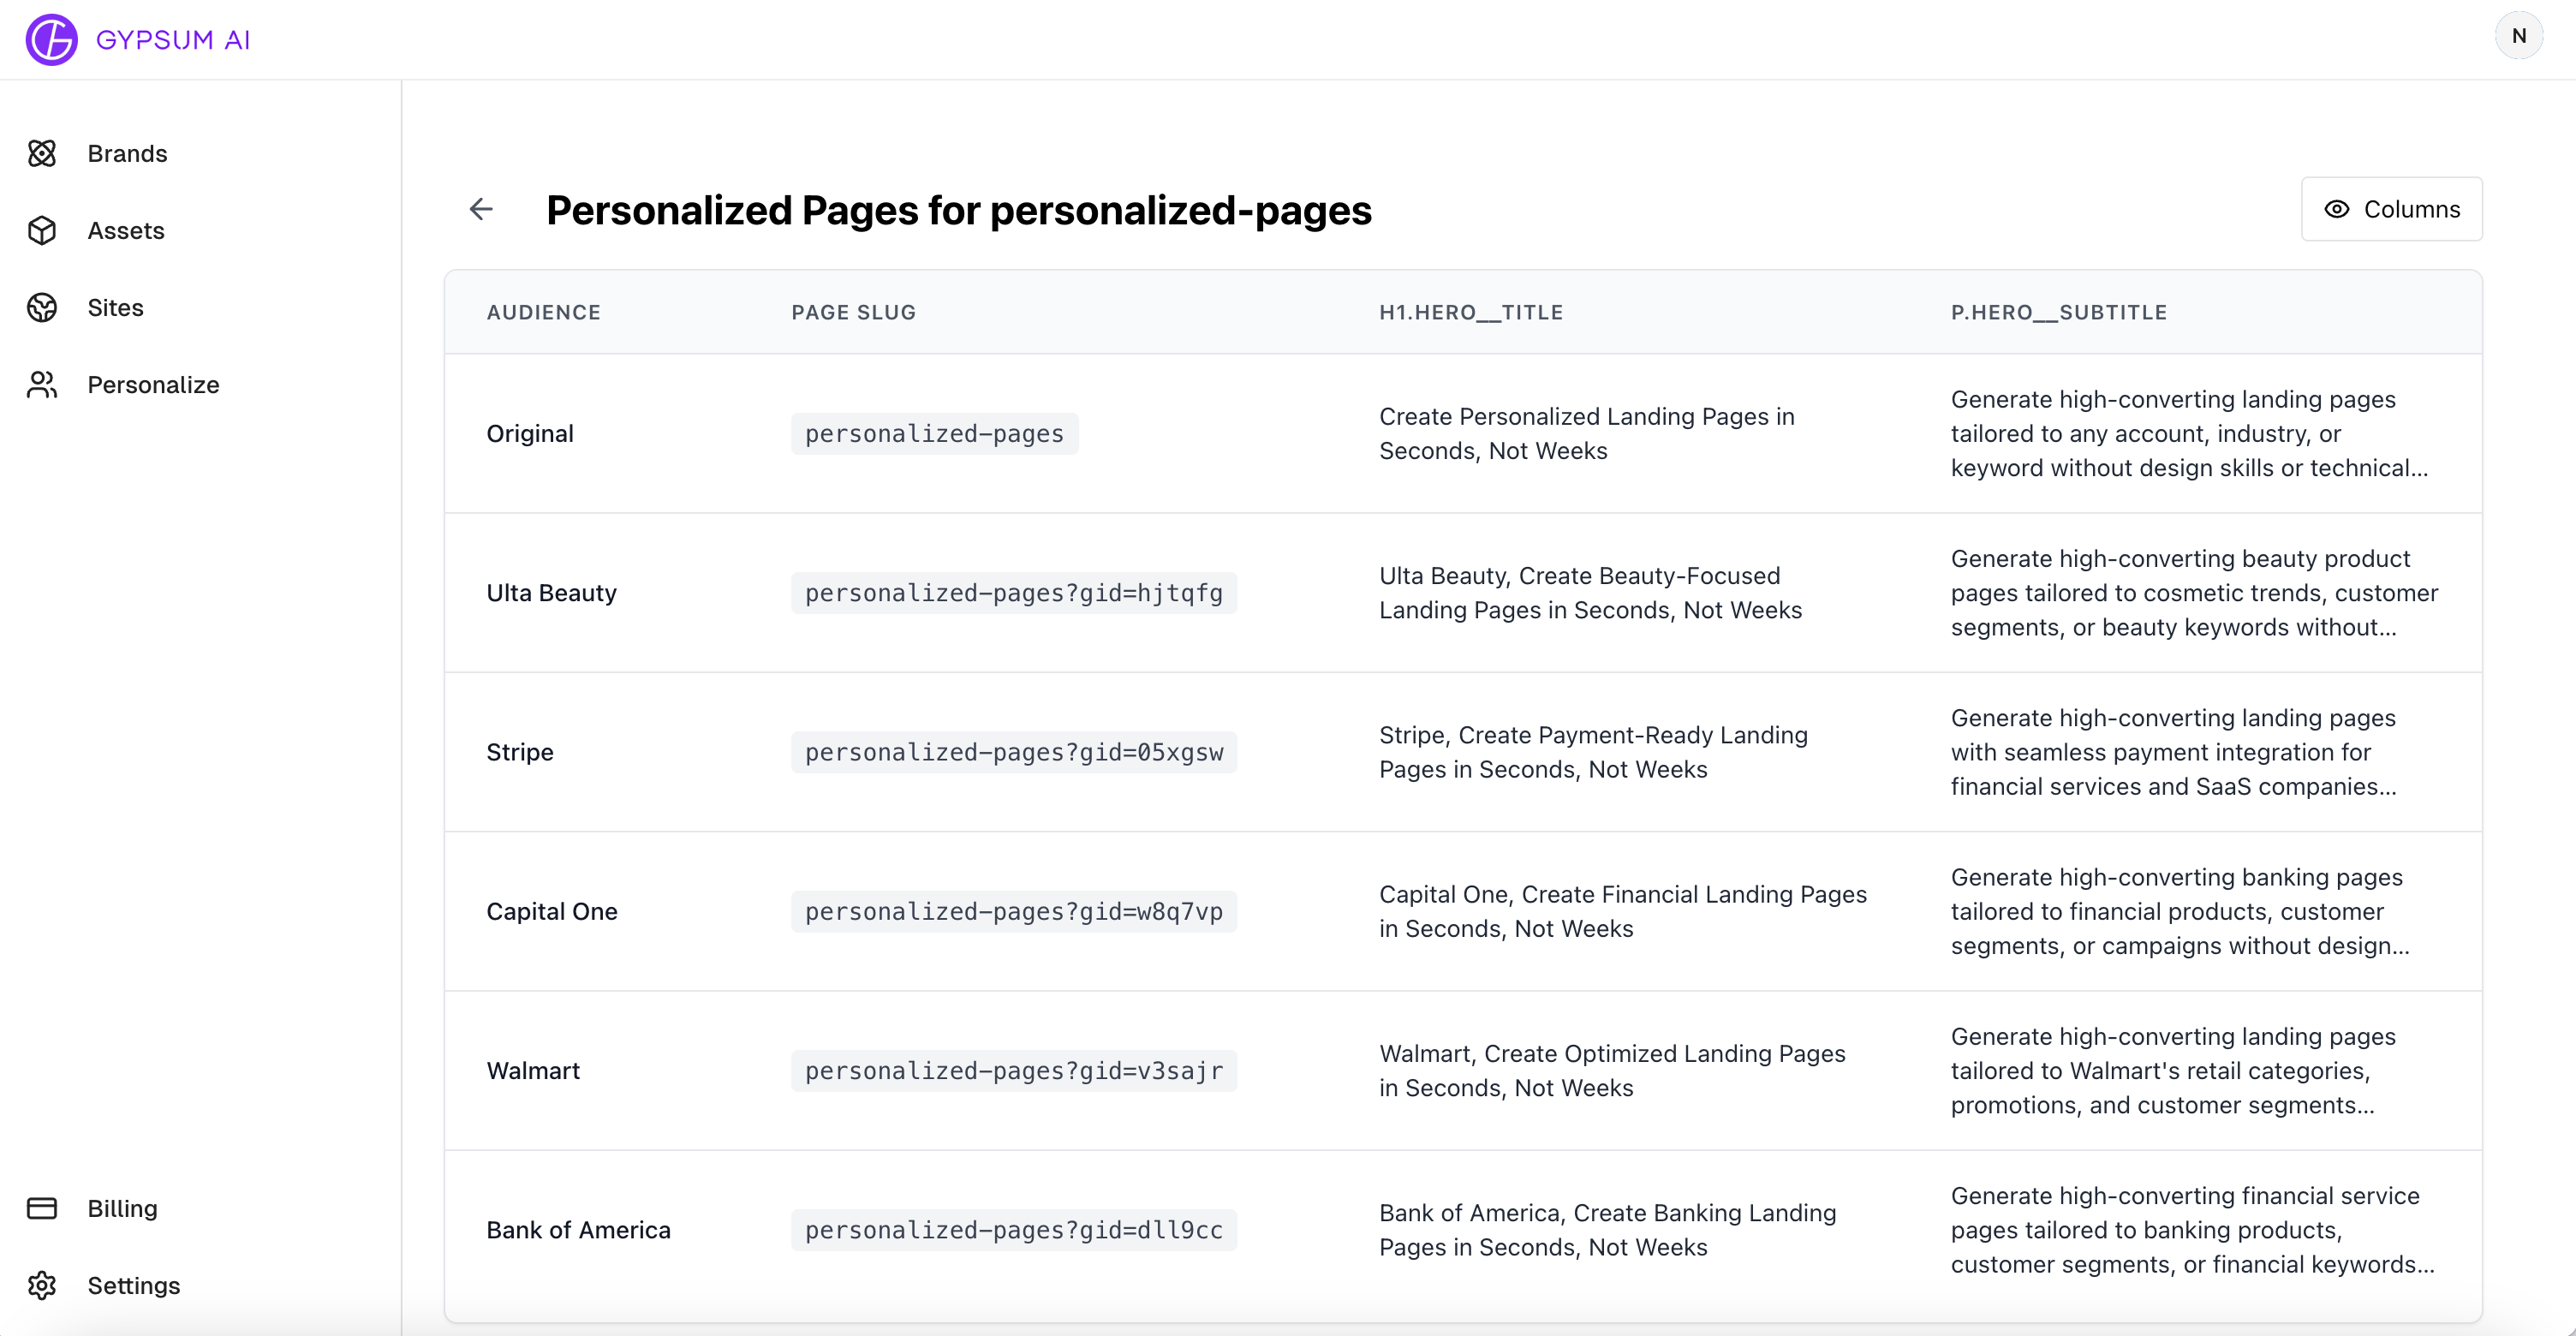Go to Personalize in the sidebar

[153, 384]
